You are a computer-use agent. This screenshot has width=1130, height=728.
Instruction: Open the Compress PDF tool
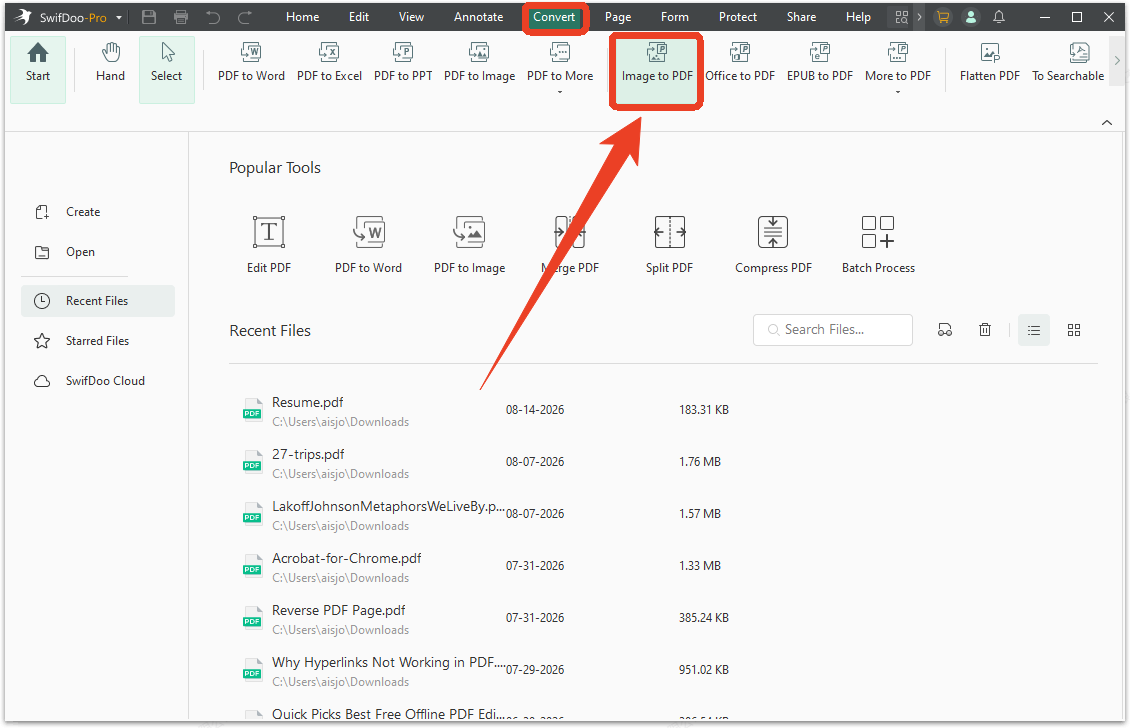[773, 244]
